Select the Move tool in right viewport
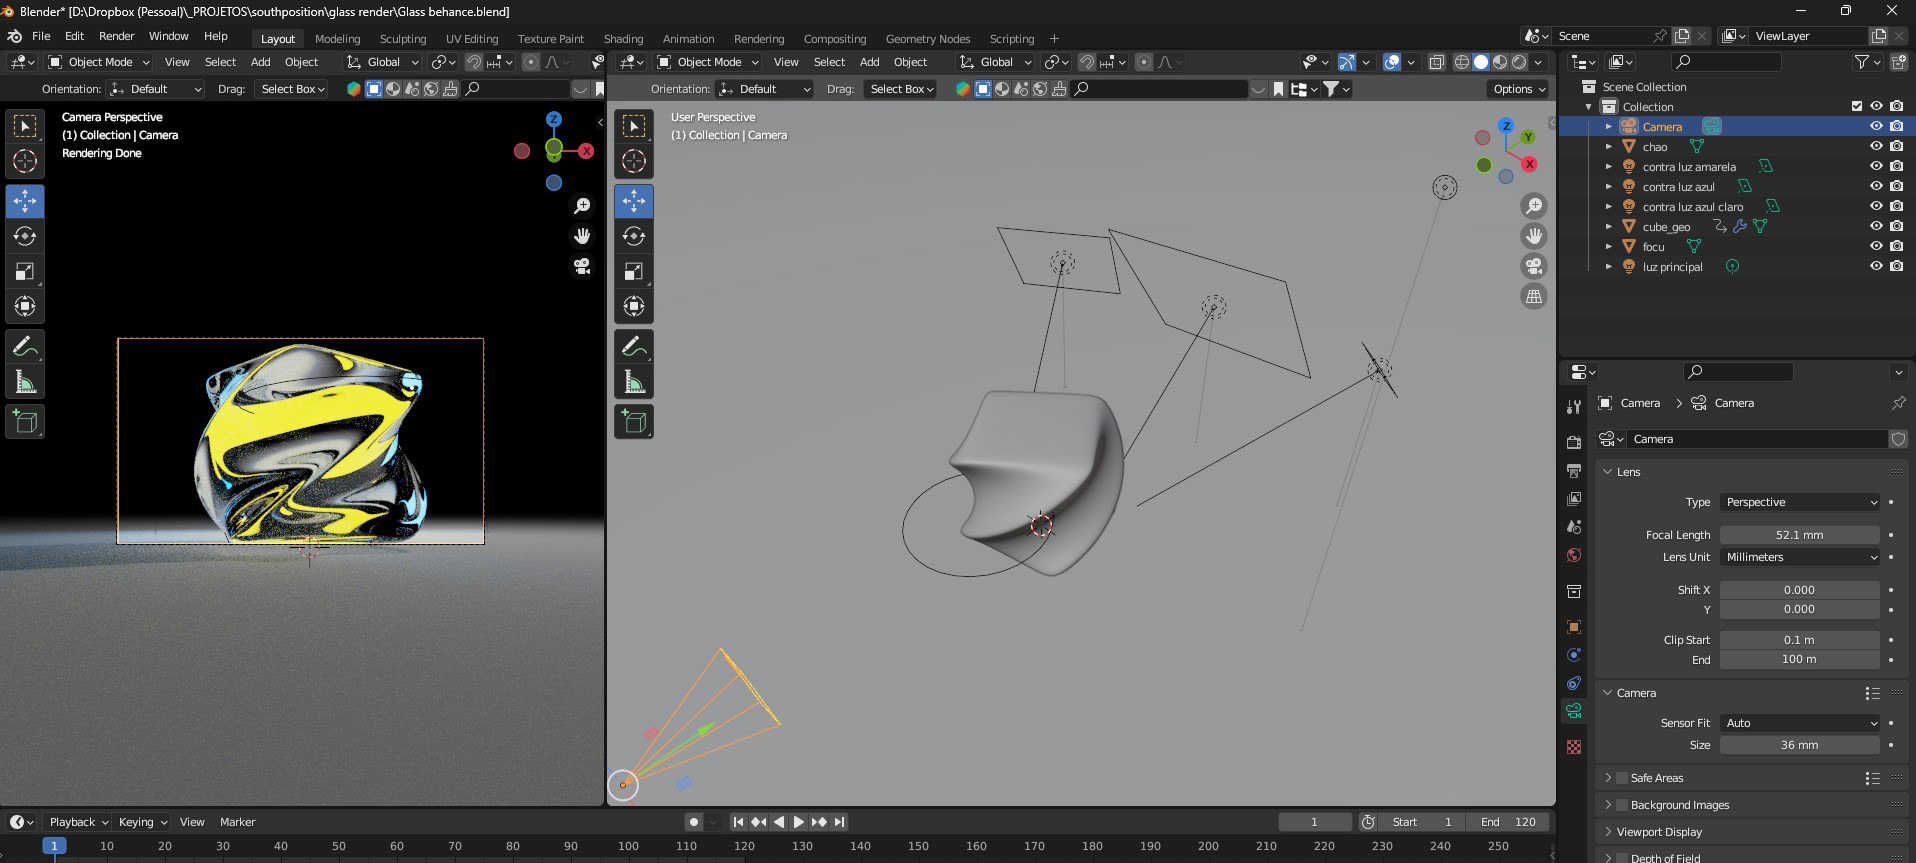 (634, 201)
